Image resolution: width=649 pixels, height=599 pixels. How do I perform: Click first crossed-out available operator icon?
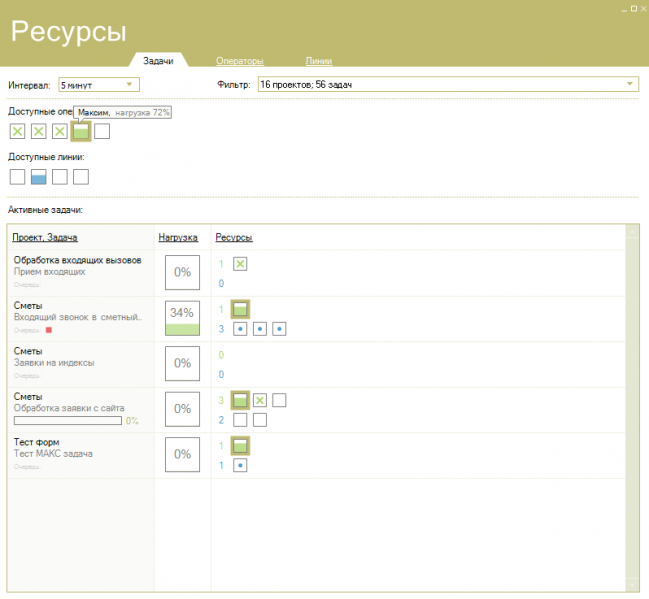click(x=17, y=132)
